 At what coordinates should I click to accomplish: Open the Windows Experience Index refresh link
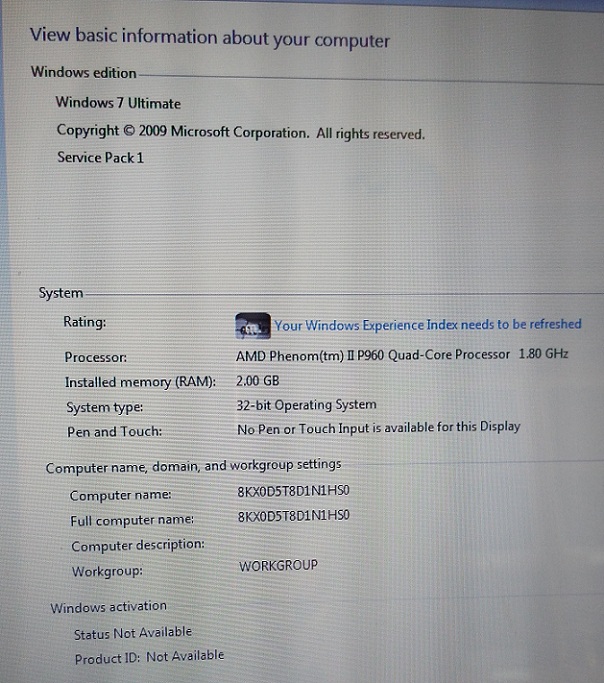pyautogui.click(x=428, y=325)
